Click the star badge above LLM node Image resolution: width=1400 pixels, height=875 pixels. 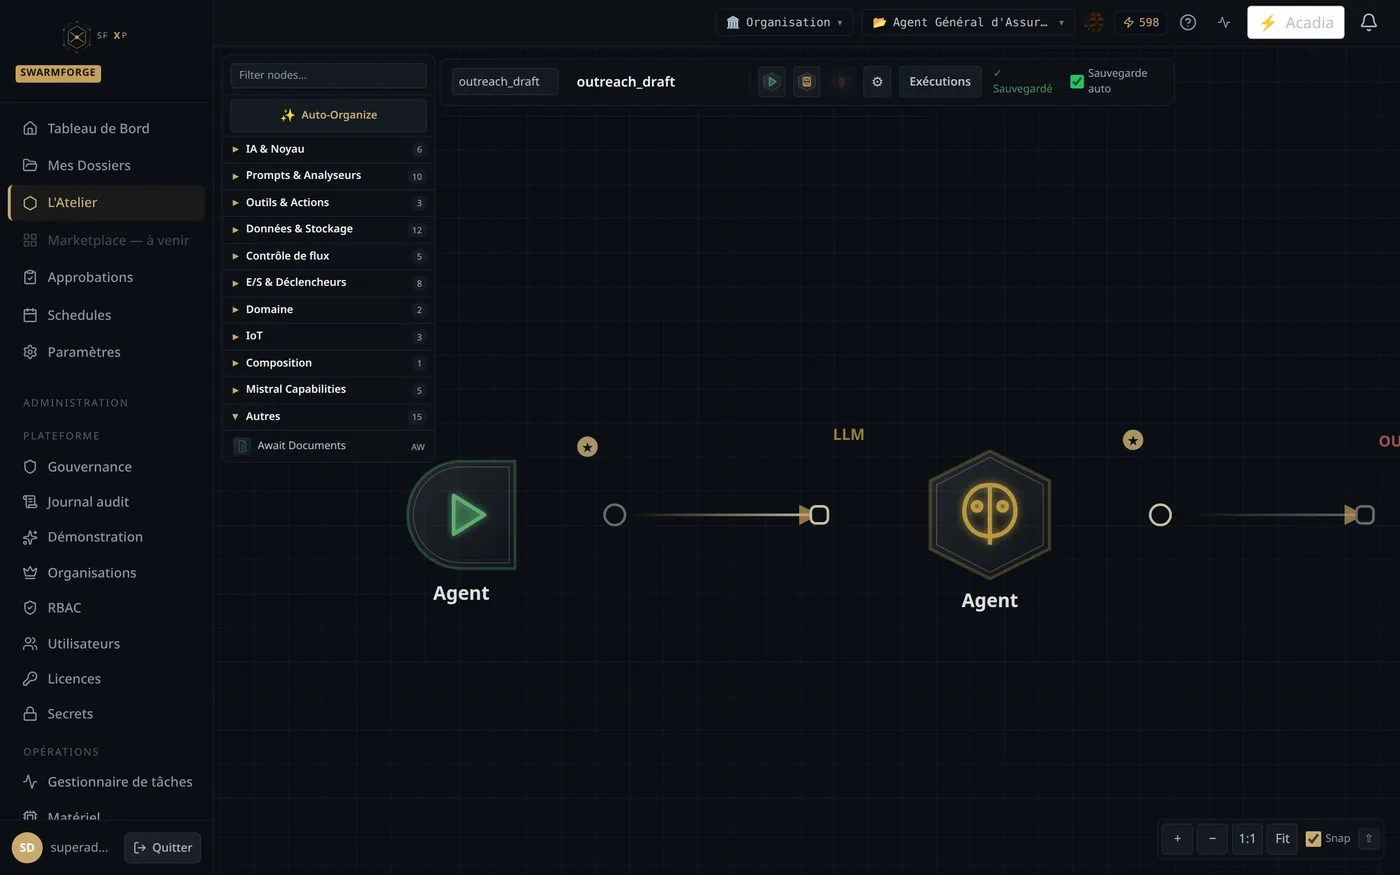click(x=1133, y=440)
